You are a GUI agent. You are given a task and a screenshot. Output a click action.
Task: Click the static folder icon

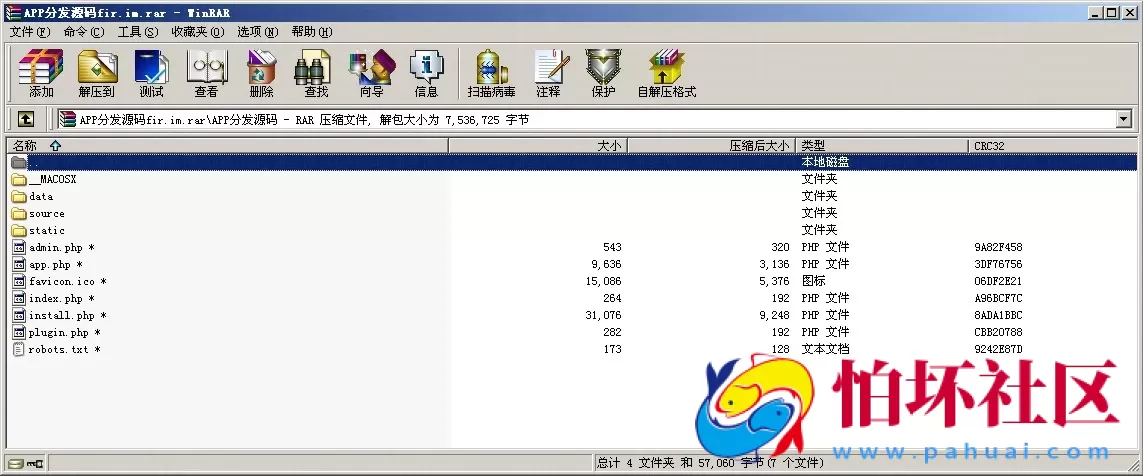pos(19,230)
